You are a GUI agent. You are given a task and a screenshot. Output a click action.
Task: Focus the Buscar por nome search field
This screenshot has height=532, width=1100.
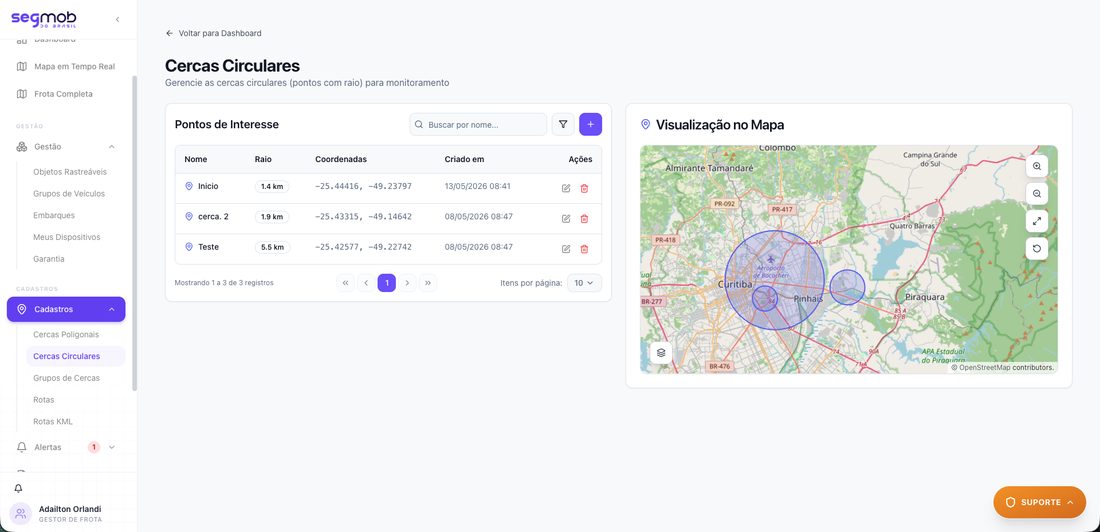(478, 124)
